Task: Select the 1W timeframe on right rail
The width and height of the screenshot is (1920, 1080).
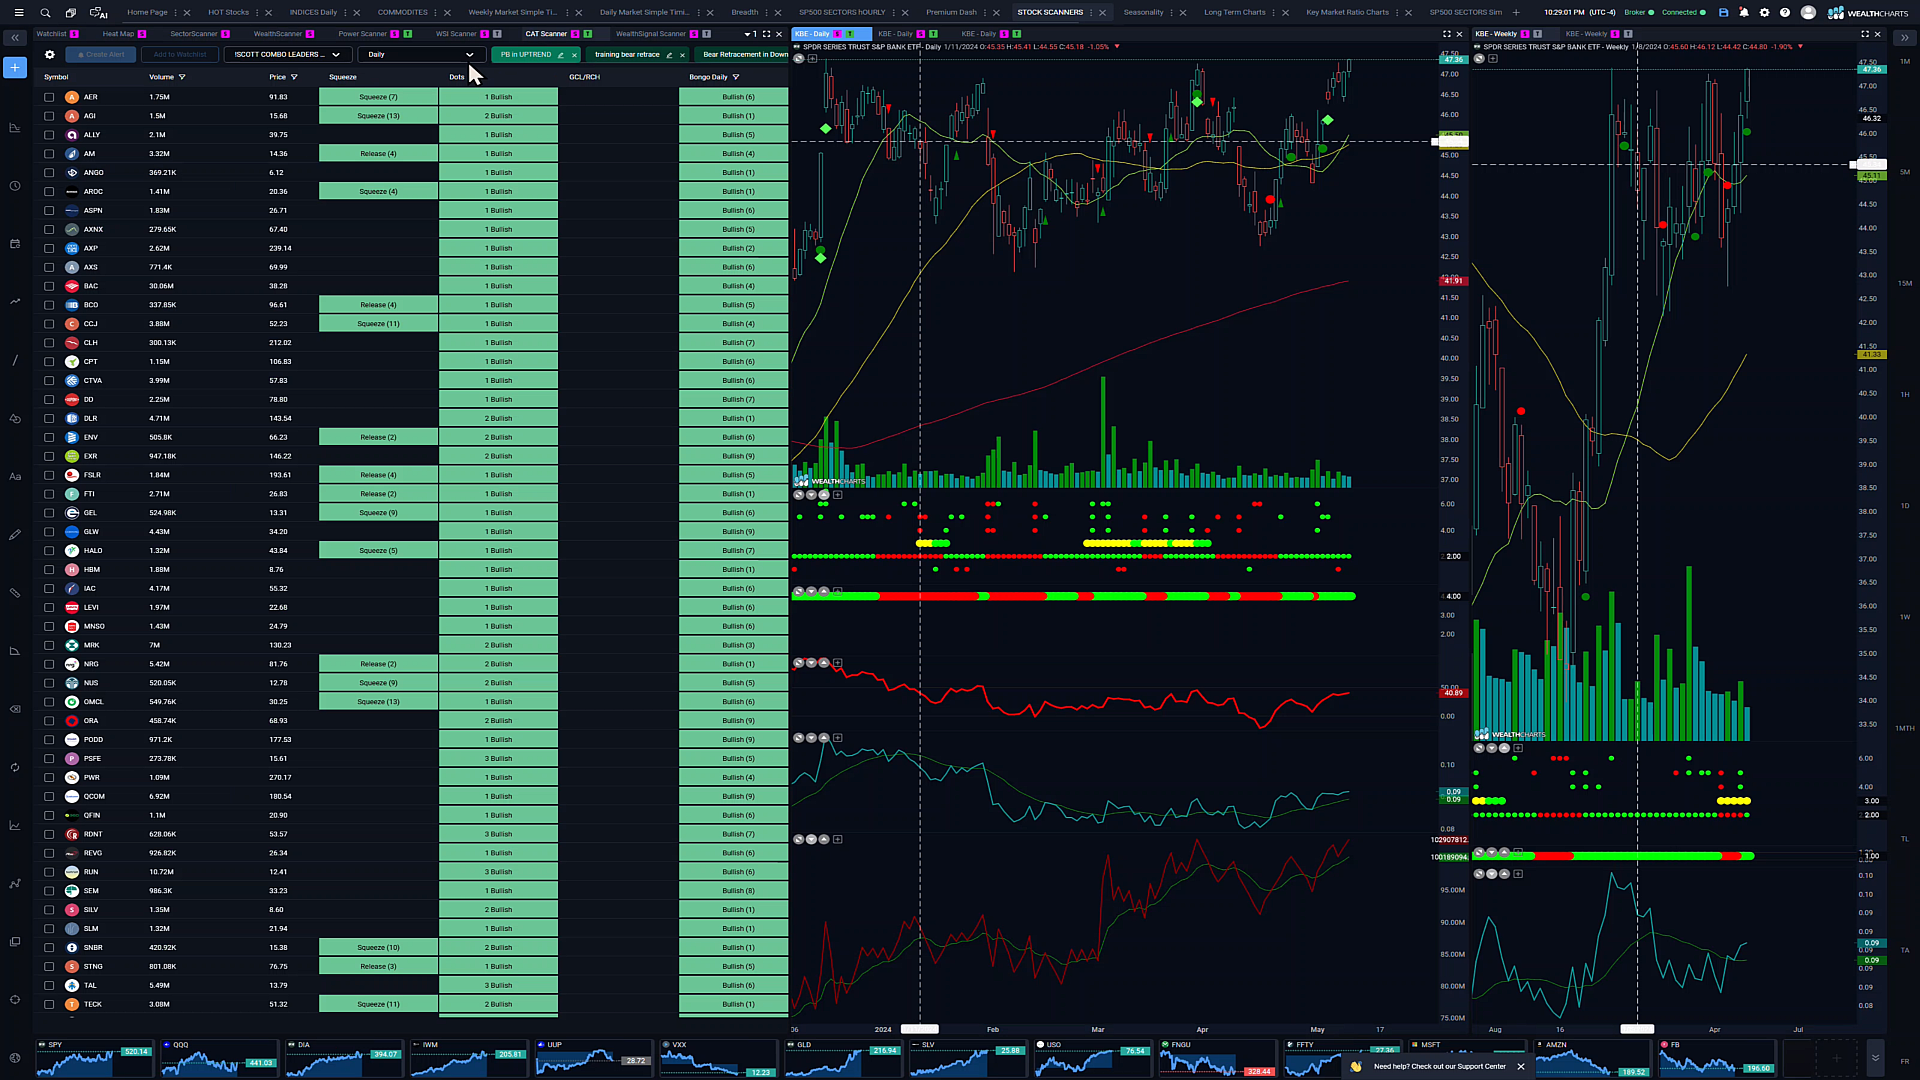Action: point(1905,617)
